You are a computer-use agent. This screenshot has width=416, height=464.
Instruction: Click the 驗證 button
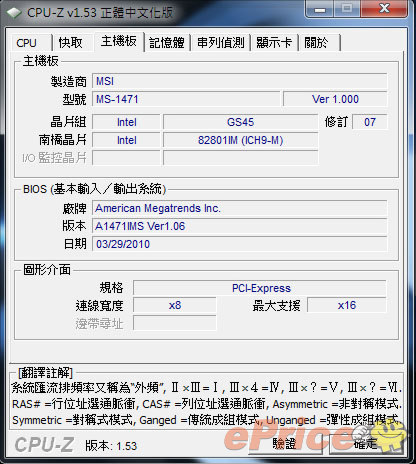click(284, 444)
